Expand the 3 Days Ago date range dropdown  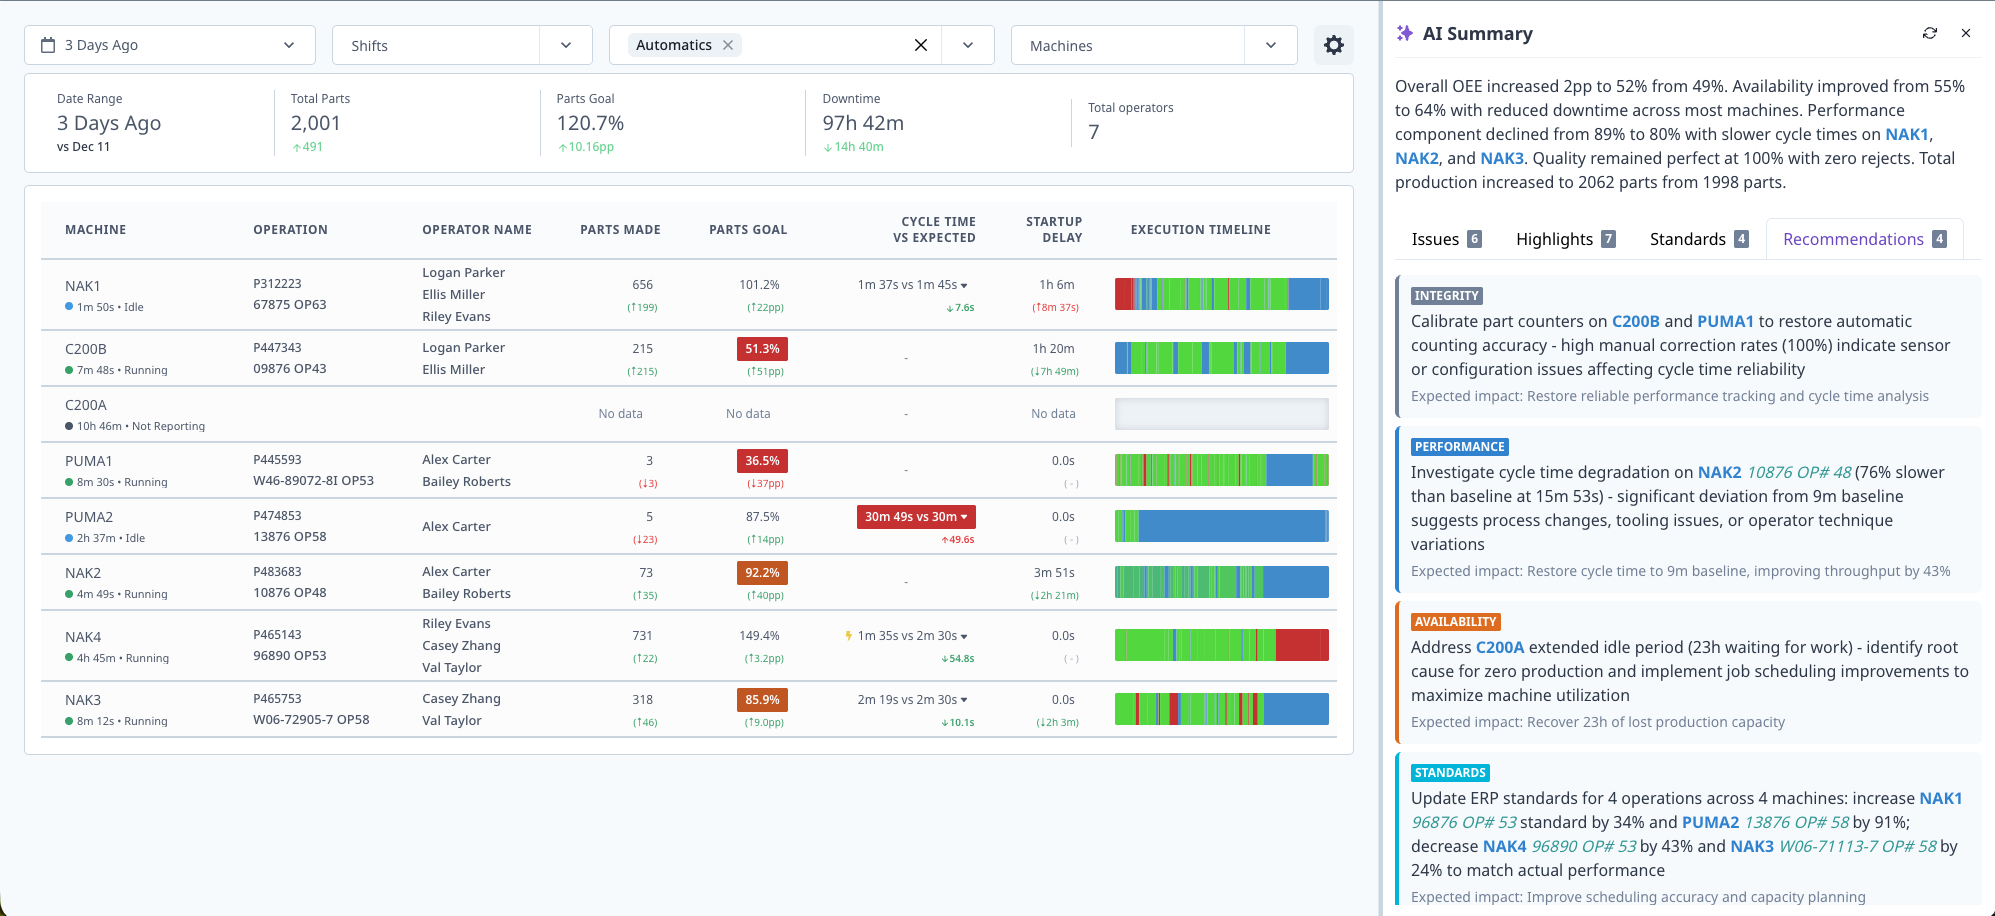click(x=289, y=44)
